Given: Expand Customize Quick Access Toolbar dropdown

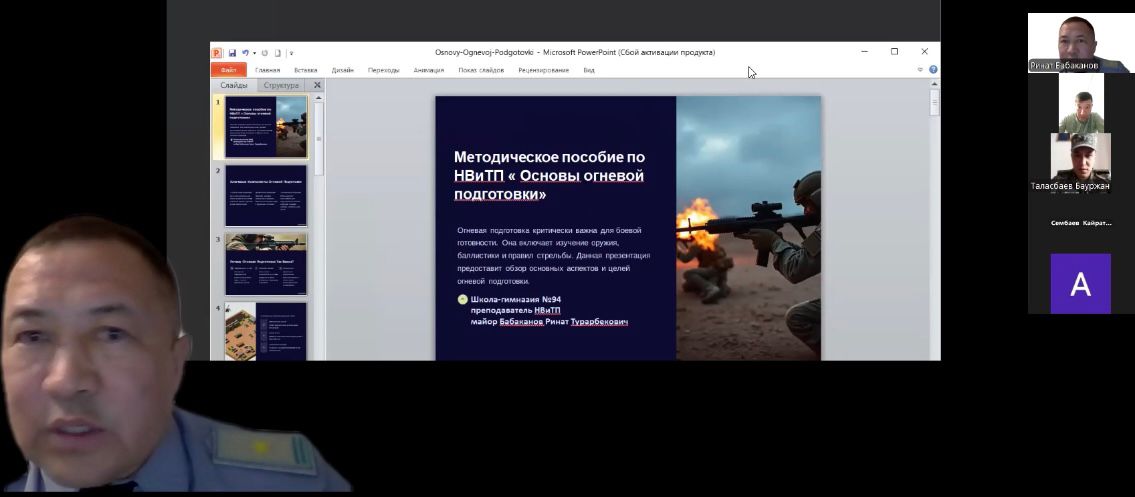Looking at the screenshot, I should [291, 53].
